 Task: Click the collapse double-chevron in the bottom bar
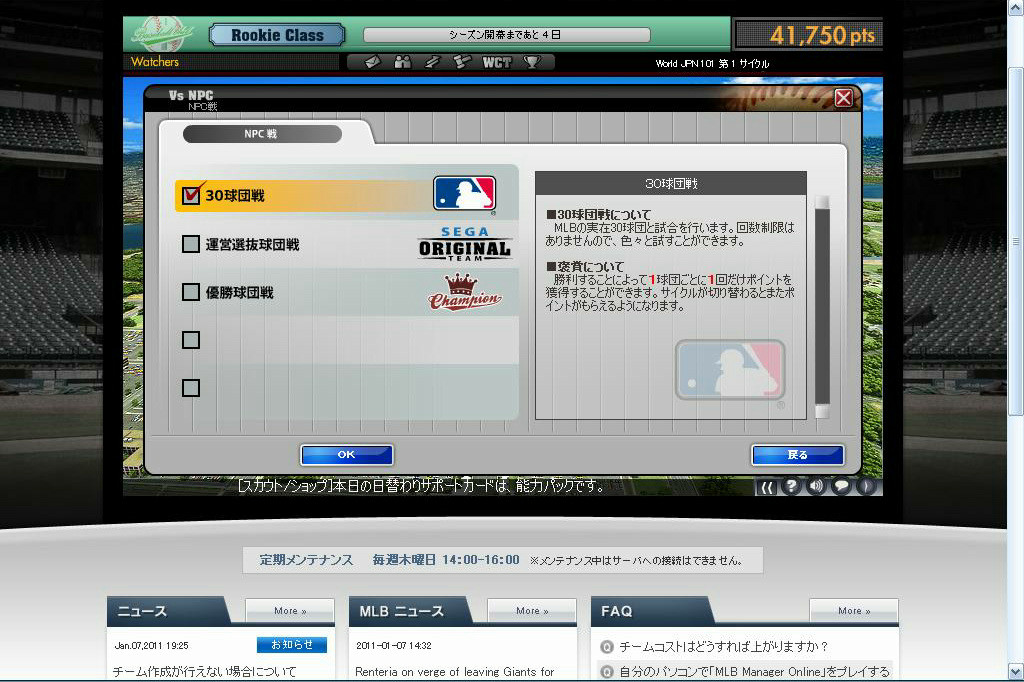pos(767,487)
